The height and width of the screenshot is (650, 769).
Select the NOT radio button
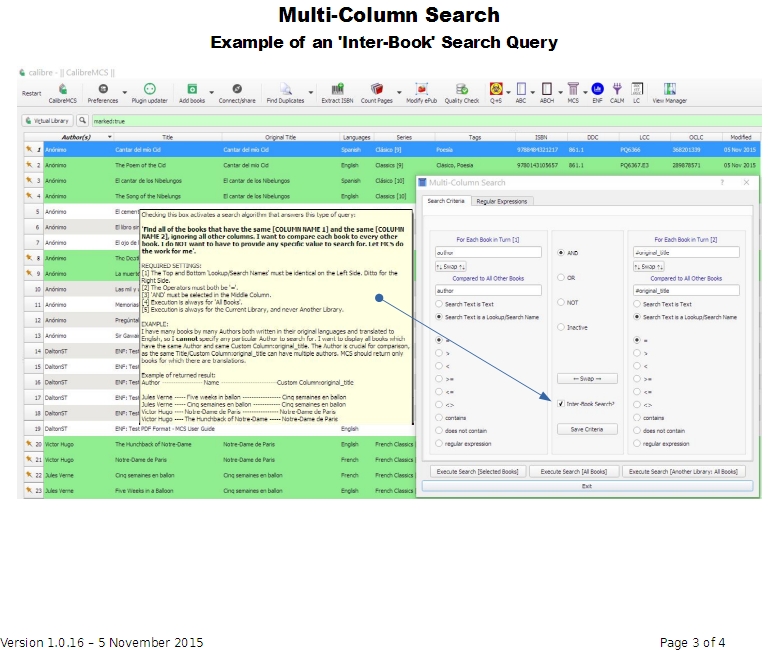click(561, 302)
